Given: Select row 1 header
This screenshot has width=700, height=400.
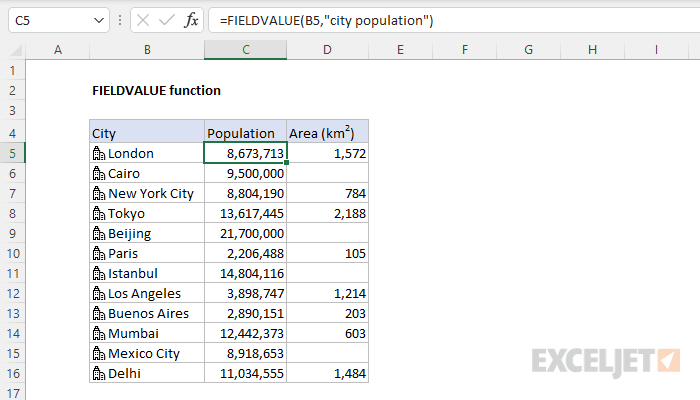Looking at the screenshot, I should [12, 70].
